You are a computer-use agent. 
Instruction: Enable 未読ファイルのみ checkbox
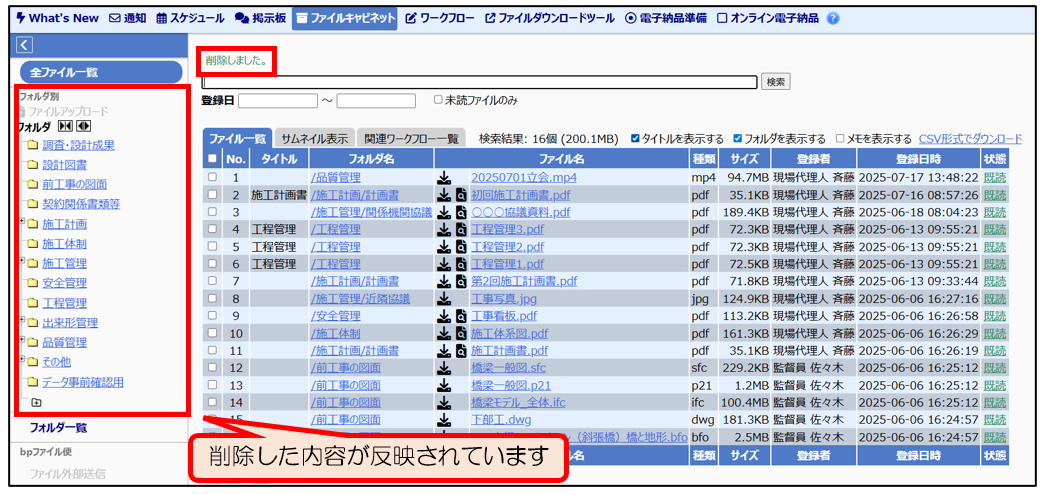[x=438, y=100]
